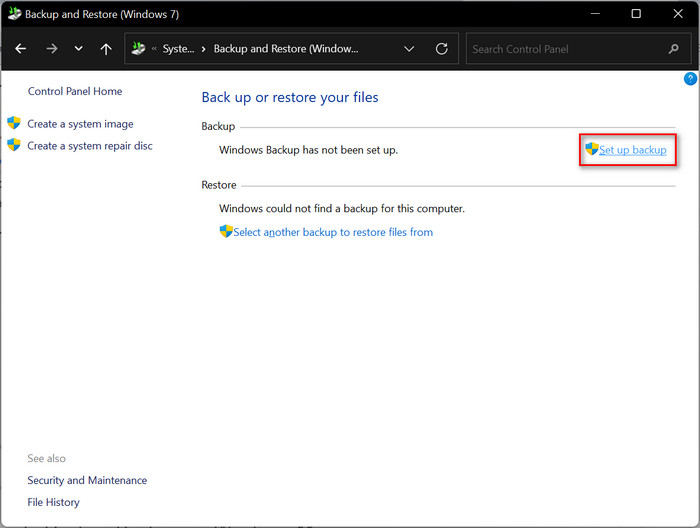The height and width of the screenshot is (528, 700).
Task: Click the Set up backup link
Action: [x=633, y=150]
